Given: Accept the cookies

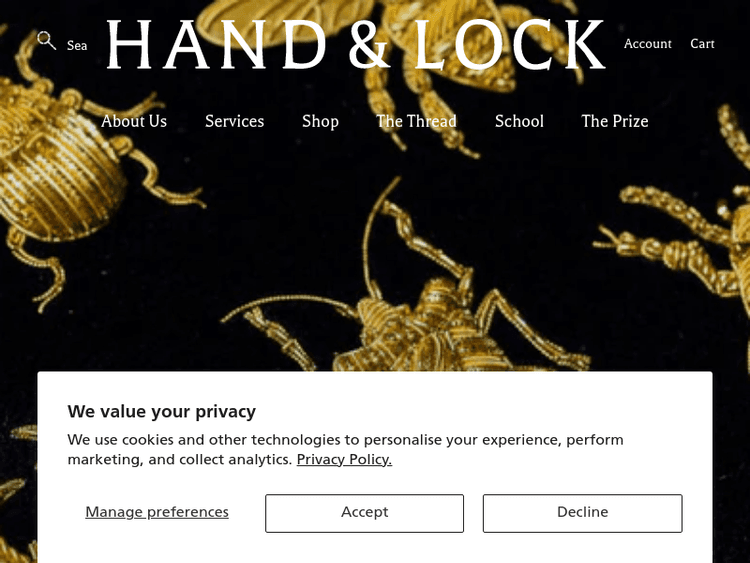Looking at the screenshot, I should 364,513.
